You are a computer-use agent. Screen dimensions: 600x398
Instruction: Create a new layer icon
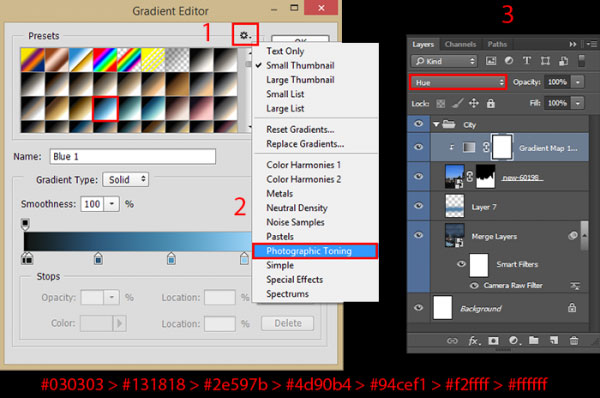(554, 340)
